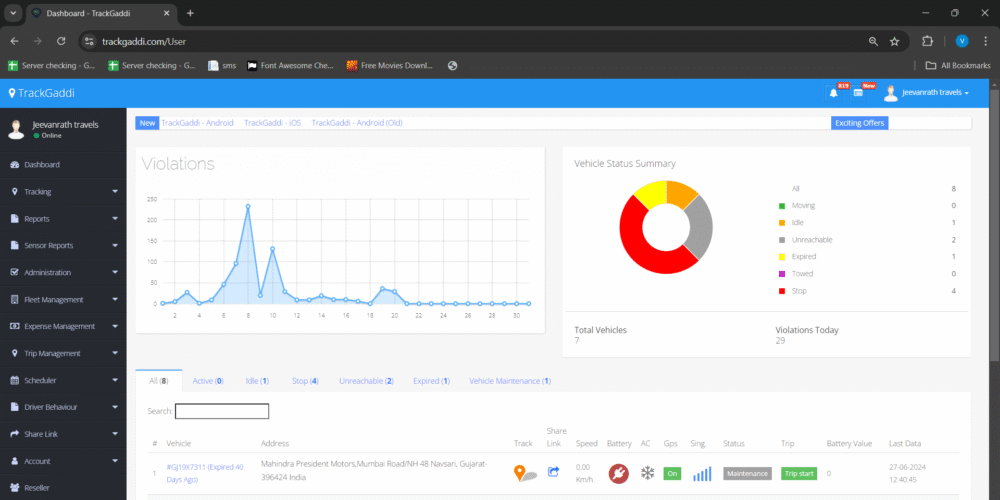This screenshot has width=1000, height=500.
Task: Toggle the green GPS 'On' indicator
Action: (672, 474)
